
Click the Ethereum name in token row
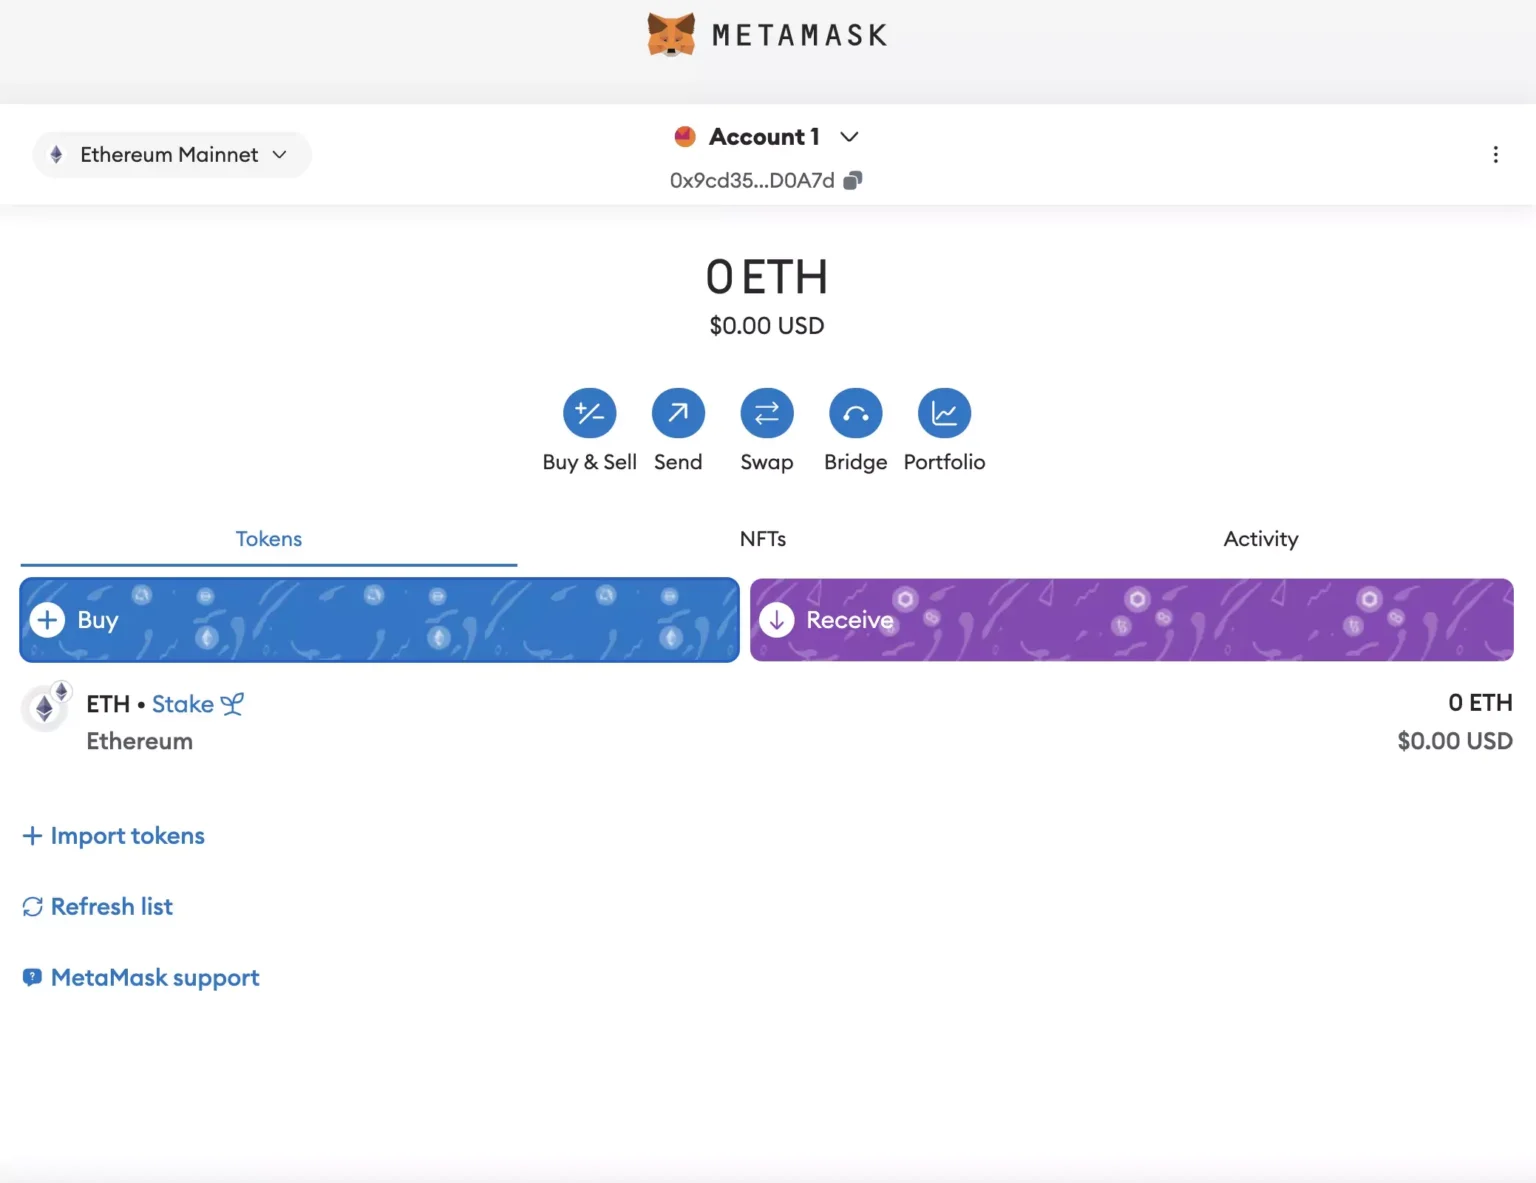140,741
